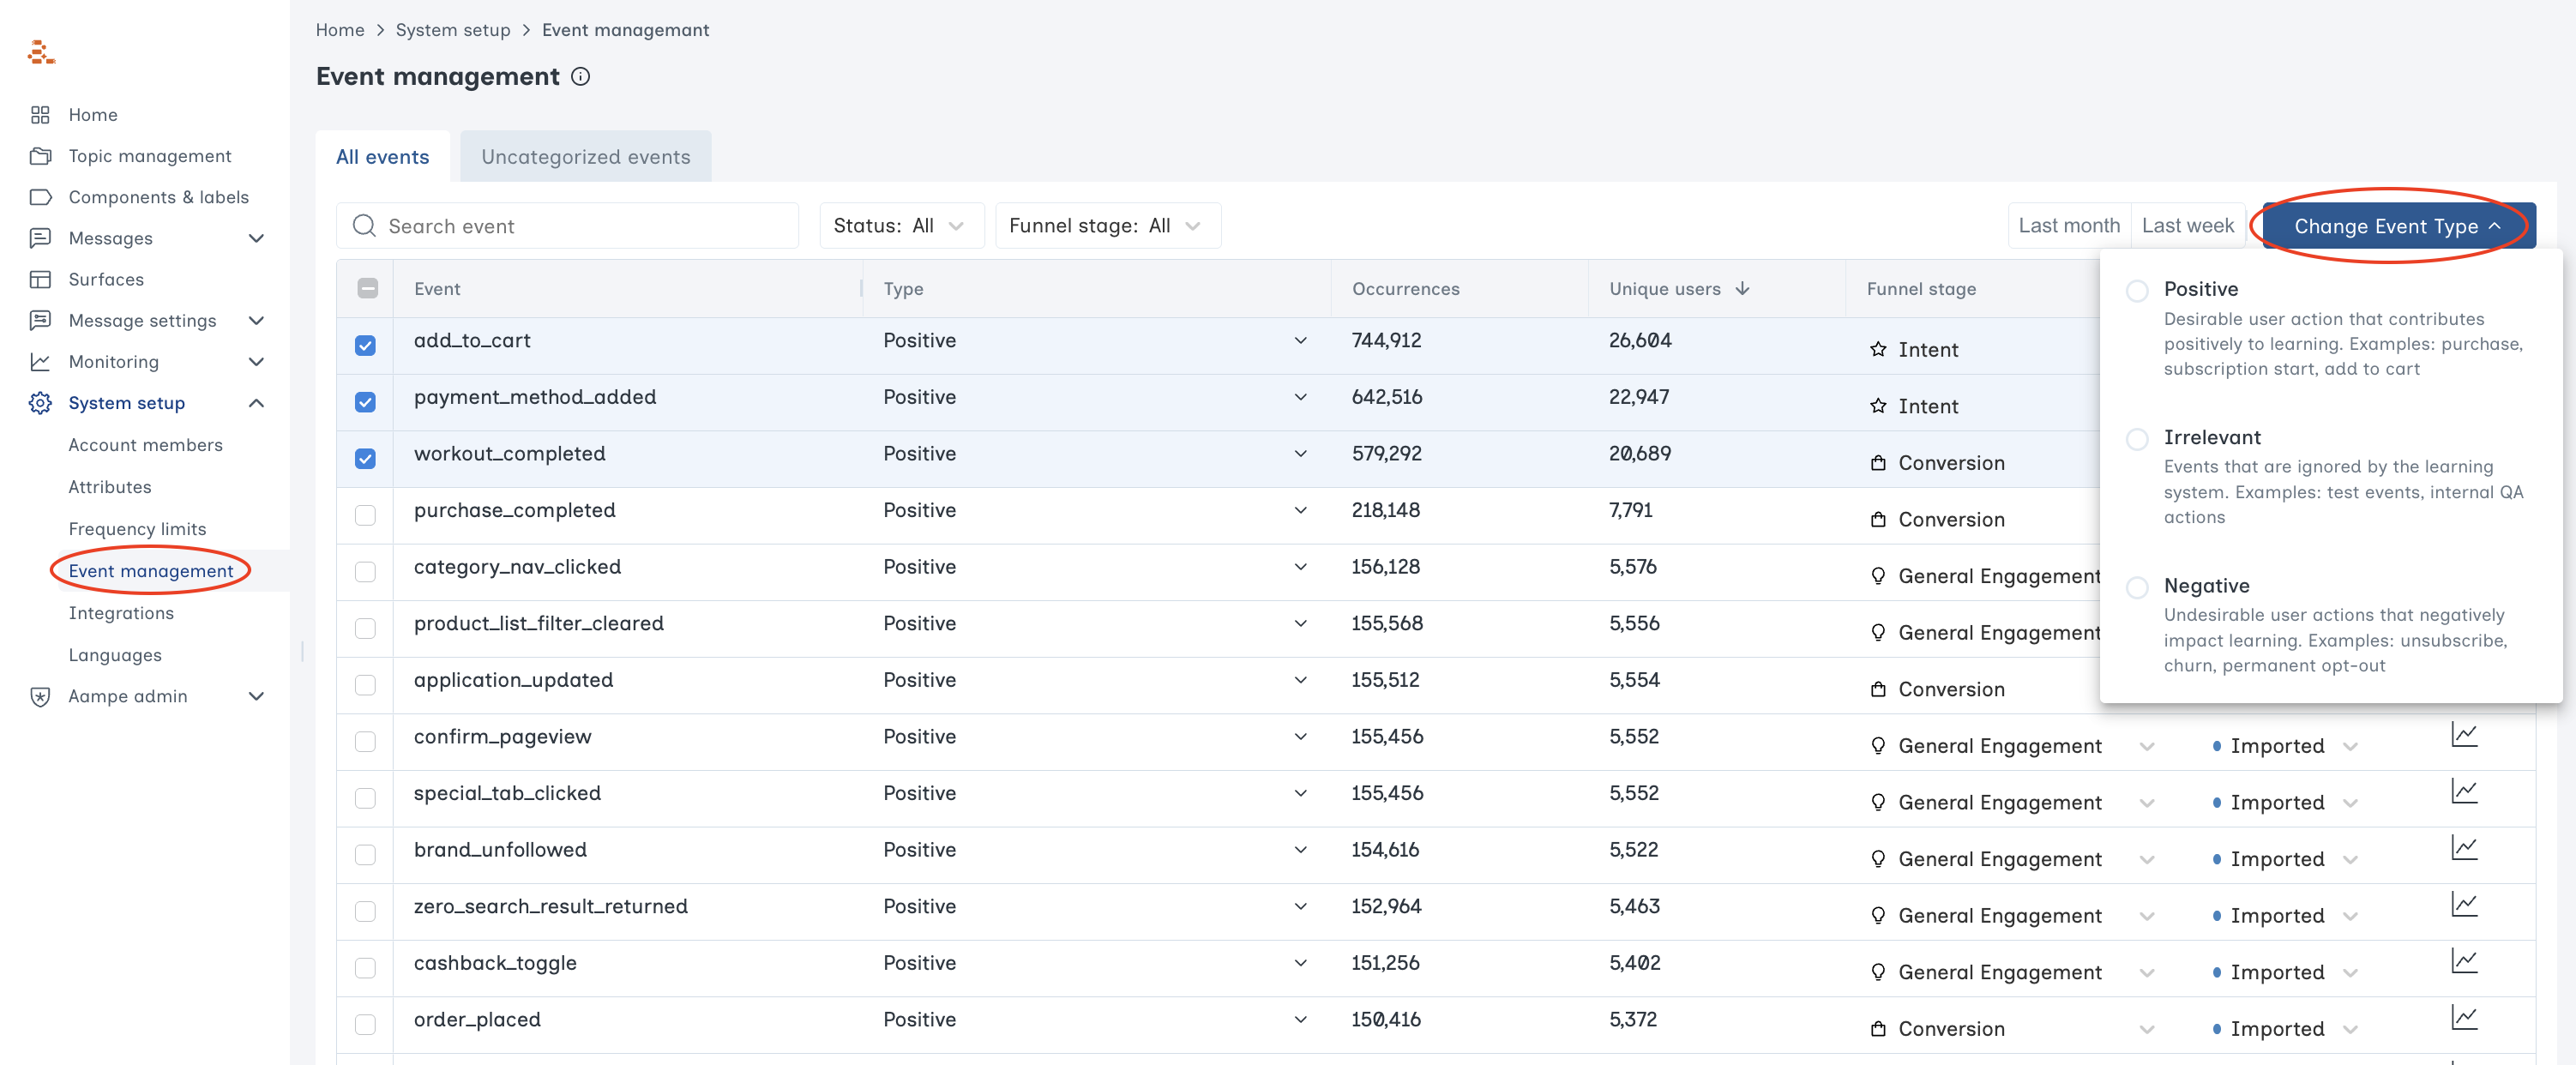Select the Negative event type radio

click(2136, 588)
